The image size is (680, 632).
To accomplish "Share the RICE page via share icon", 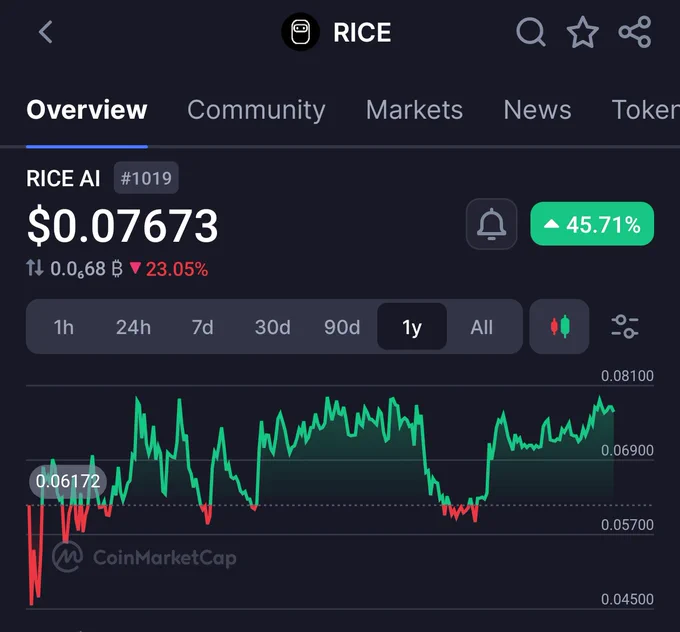I will (634, 32).
